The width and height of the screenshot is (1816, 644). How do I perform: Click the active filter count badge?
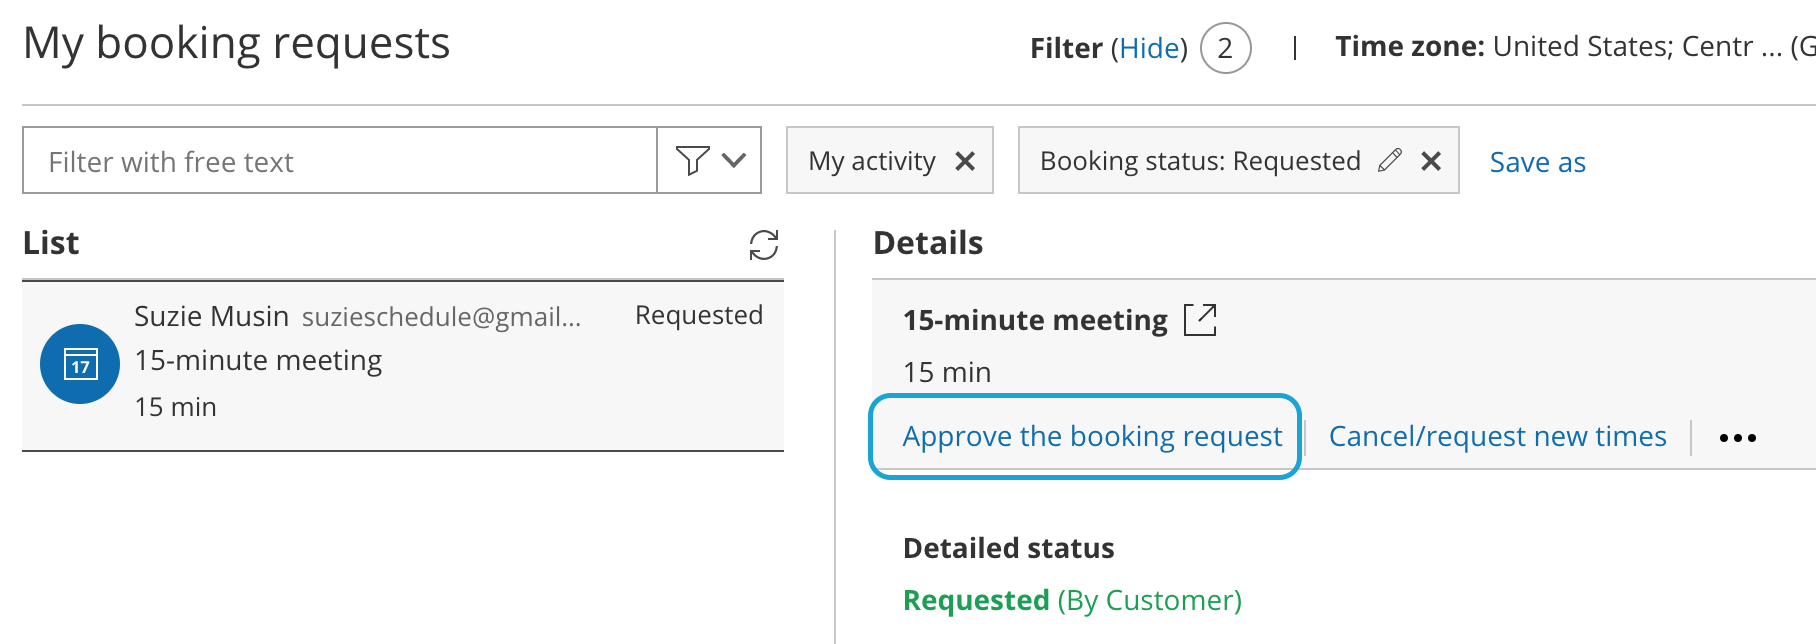(1225, 48)
